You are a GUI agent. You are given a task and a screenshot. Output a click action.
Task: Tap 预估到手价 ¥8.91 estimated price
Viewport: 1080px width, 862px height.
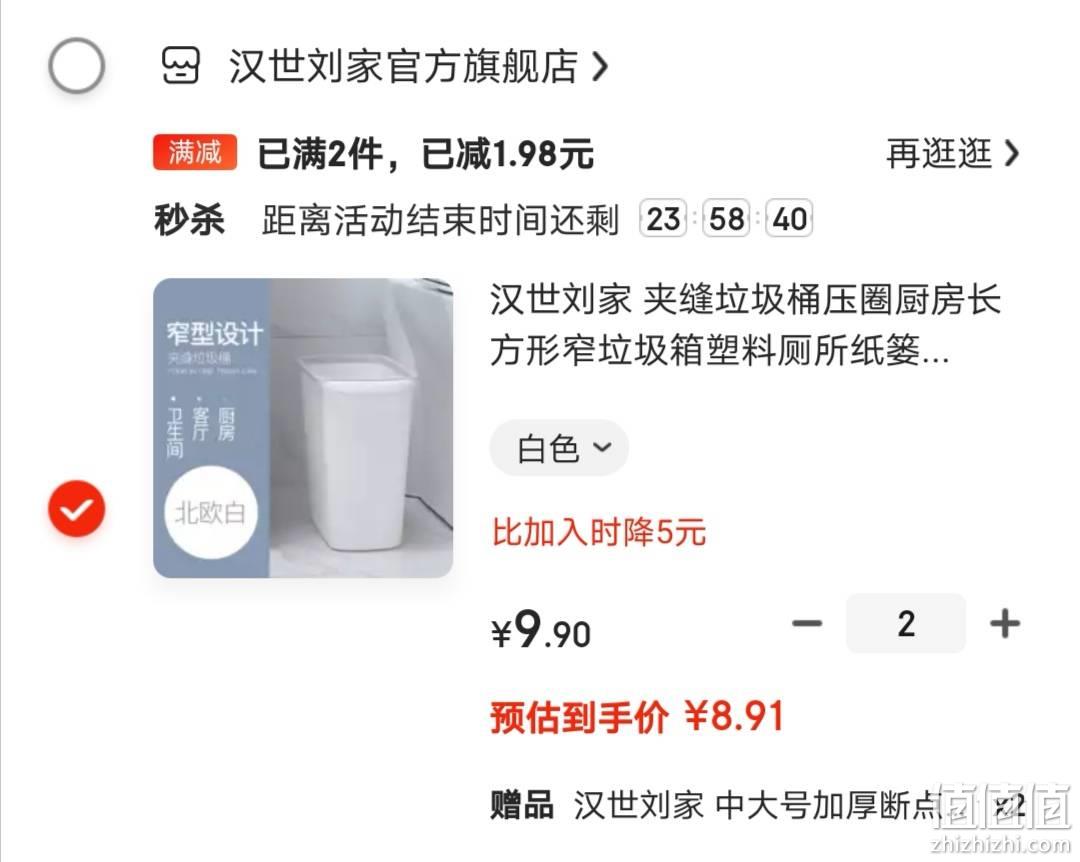click(x=637, y=717)
